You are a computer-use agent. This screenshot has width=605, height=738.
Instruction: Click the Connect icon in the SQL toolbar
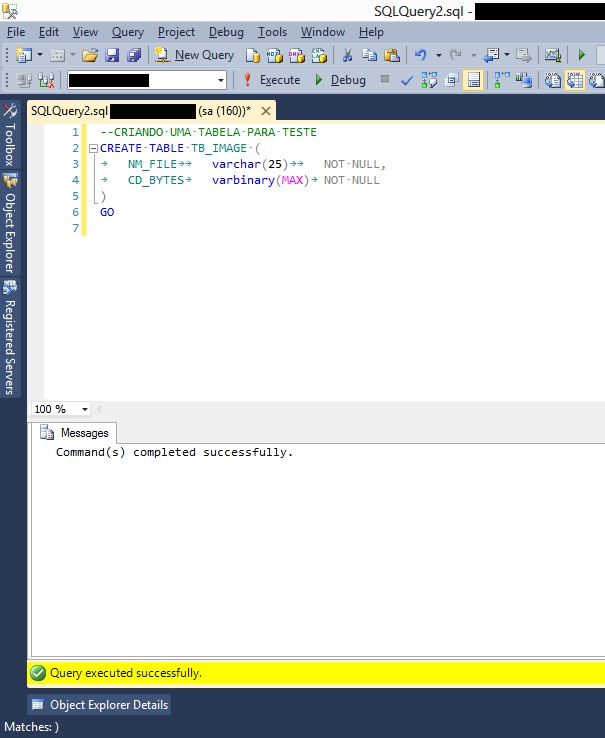tap(24, 80)
